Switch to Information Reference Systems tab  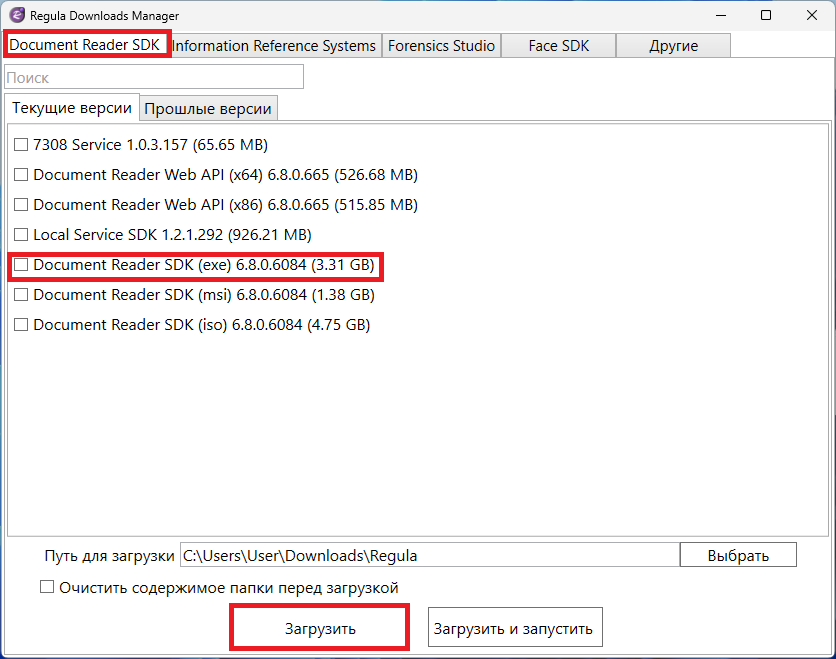click(274, 46)
